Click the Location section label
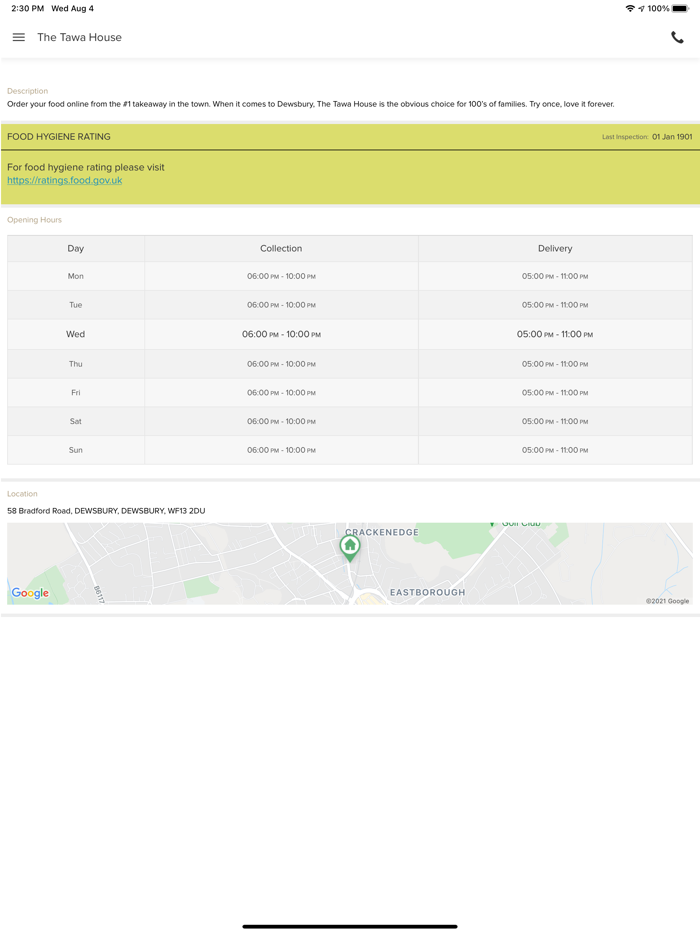 (22, 494)
